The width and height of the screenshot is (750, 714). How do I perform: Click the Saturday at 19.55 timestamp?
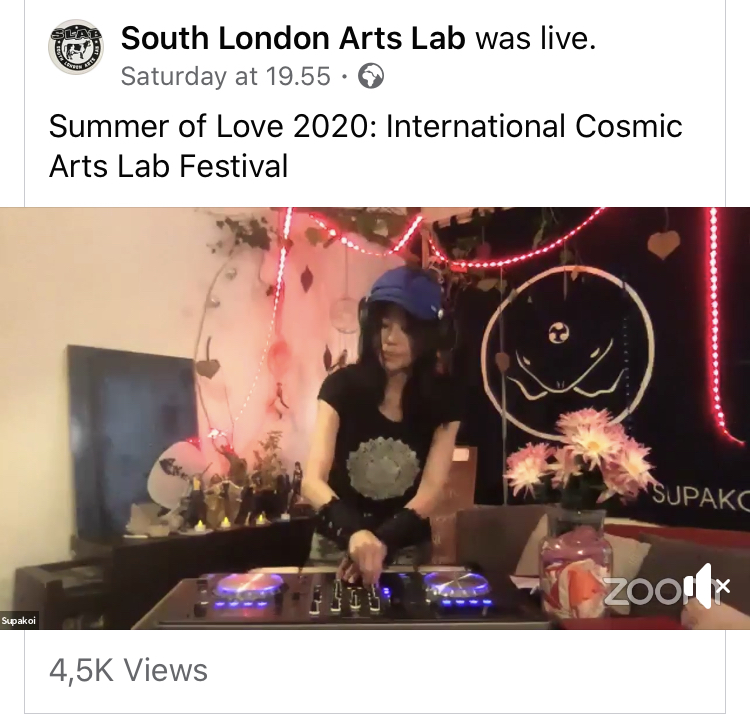[x=225, y=76]
